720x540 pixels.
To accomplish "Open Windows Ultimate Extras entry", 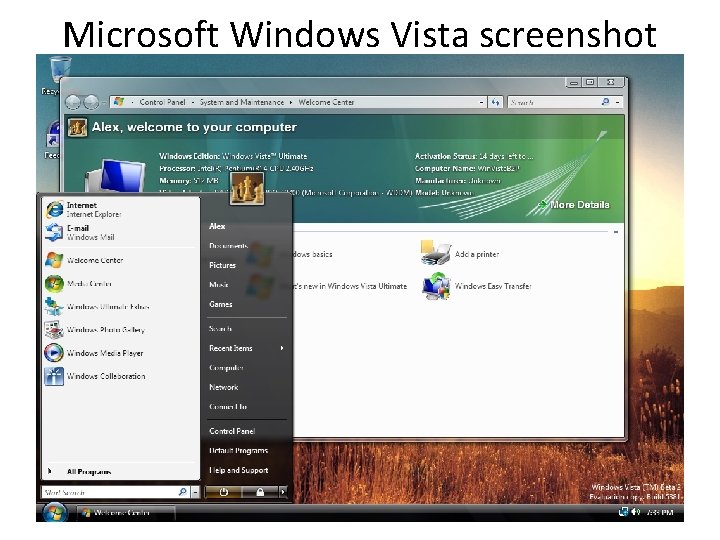I will (120, 306).
